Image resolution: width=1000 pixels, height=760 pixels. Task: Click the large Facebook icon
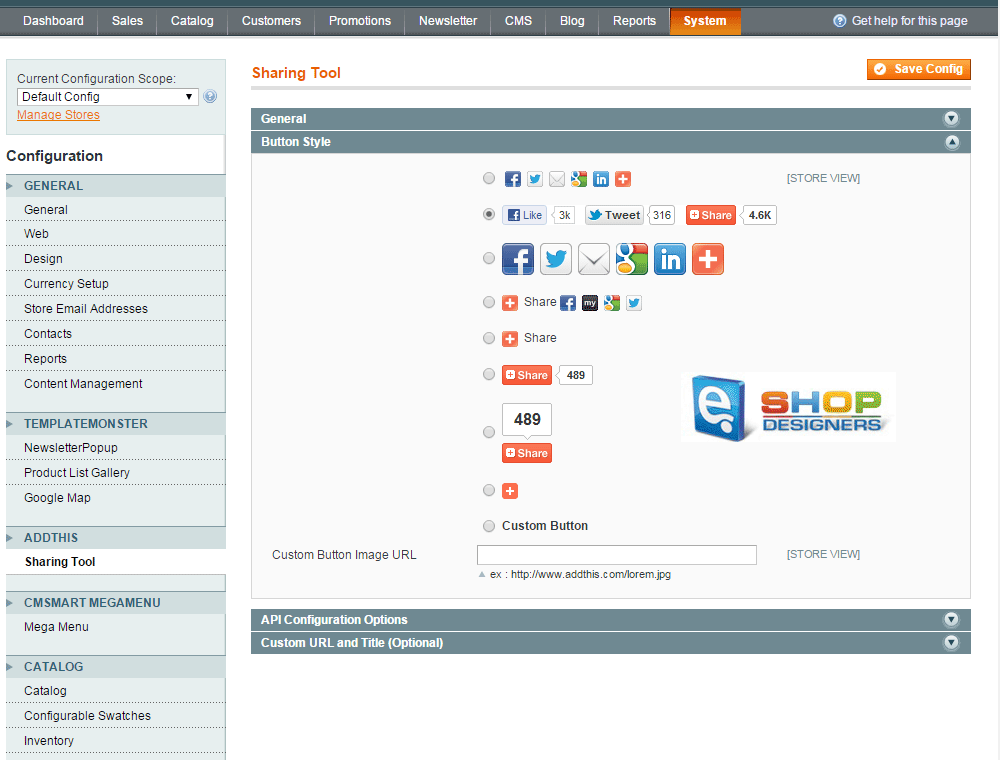517,259
